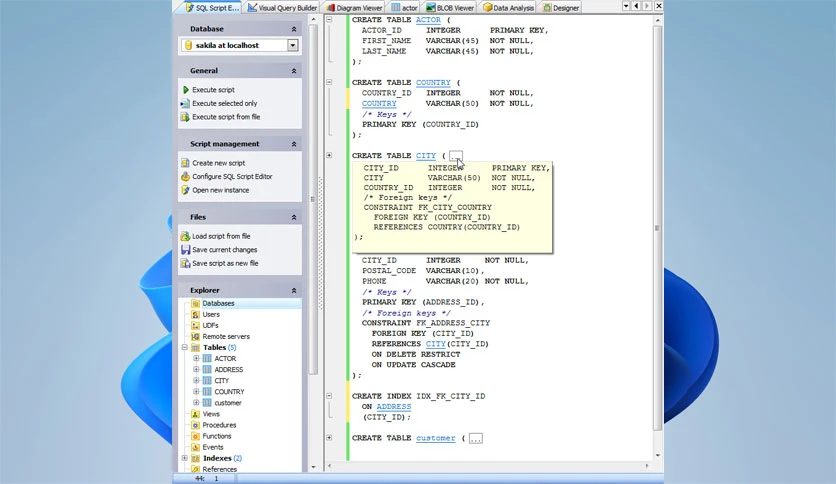Viewport: 836px width, 484px height.
Task: Expand the Indexes node in Explorer
Action: [184, 458]
